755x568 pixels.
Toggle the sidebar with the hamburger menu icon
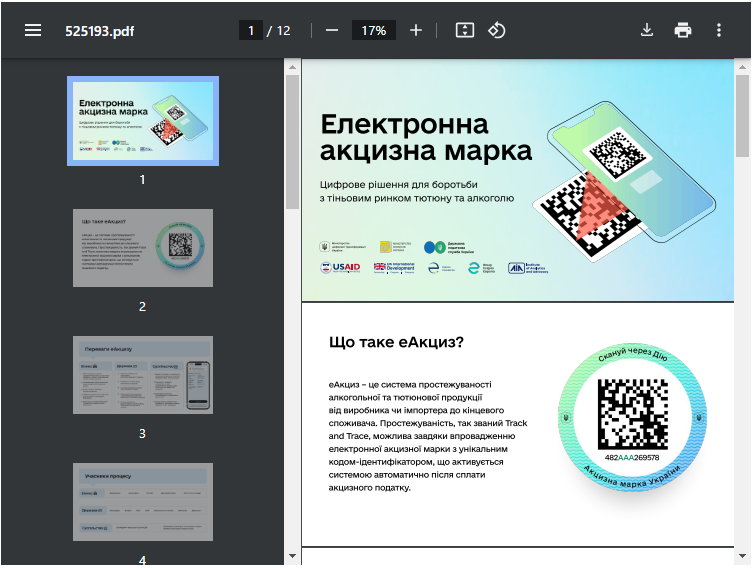click(33, 30)
